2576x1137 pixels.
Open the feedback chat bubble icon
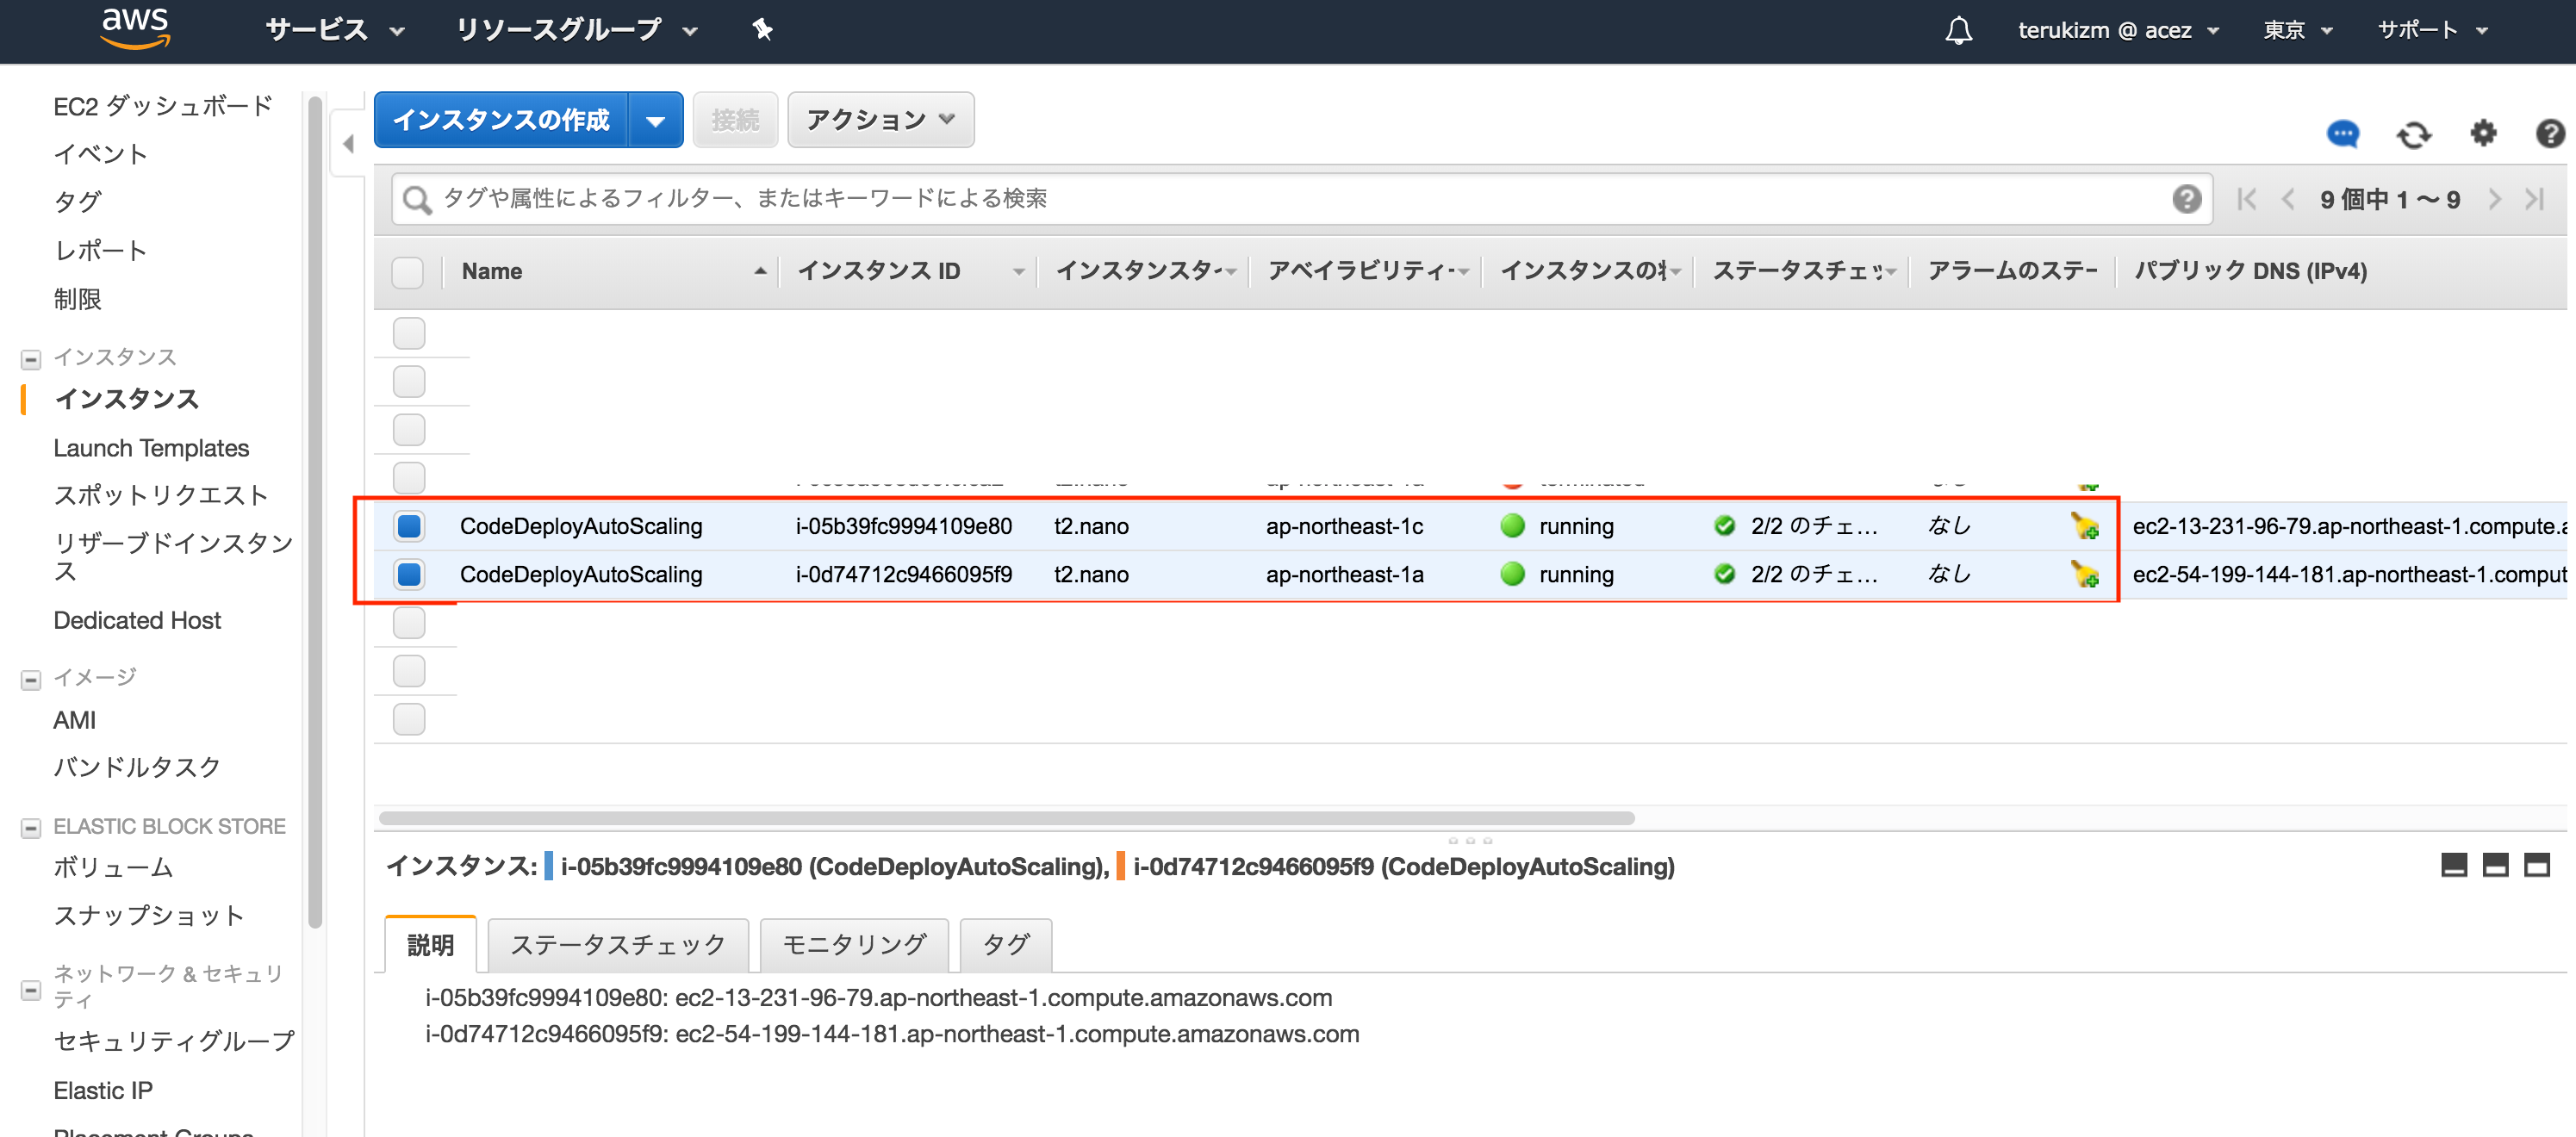pos(2342,134)
